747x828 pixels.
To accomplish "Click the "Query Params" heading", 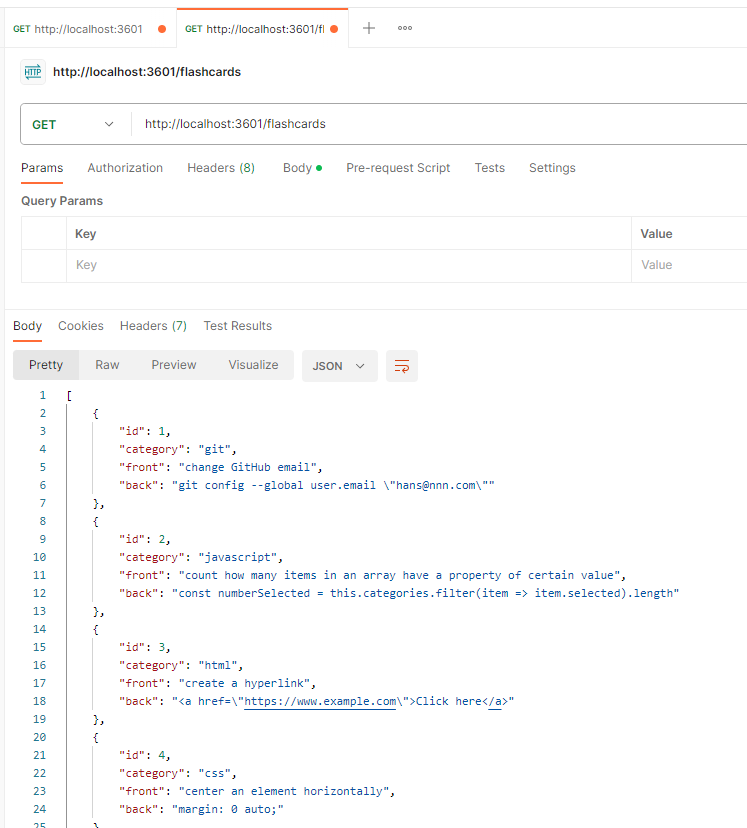I will coord(62,201).
